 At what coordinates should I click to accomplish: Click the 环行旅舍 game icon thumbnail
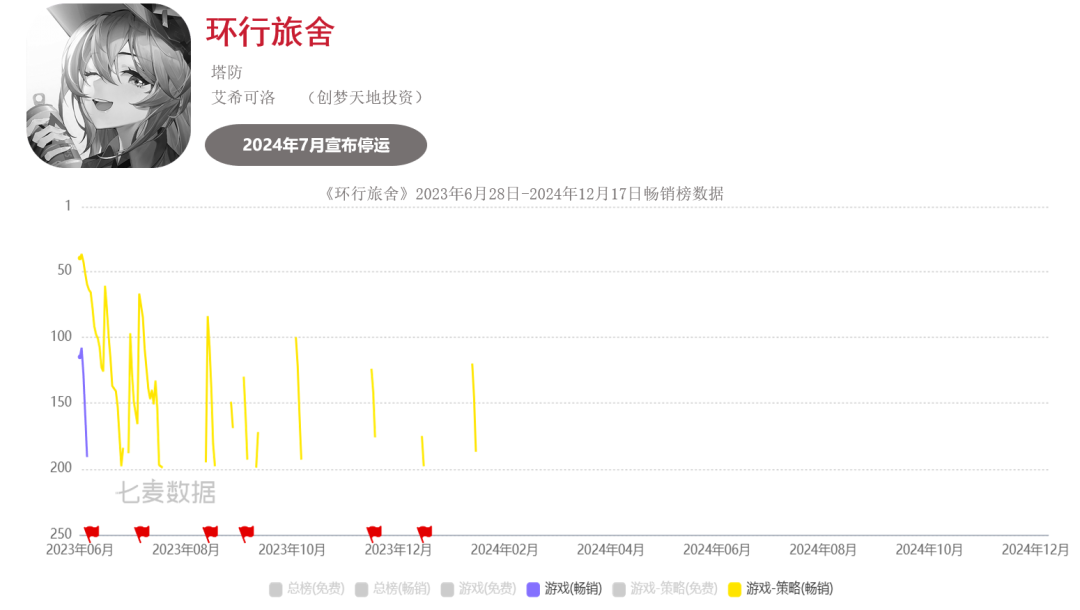pos(109,85)
